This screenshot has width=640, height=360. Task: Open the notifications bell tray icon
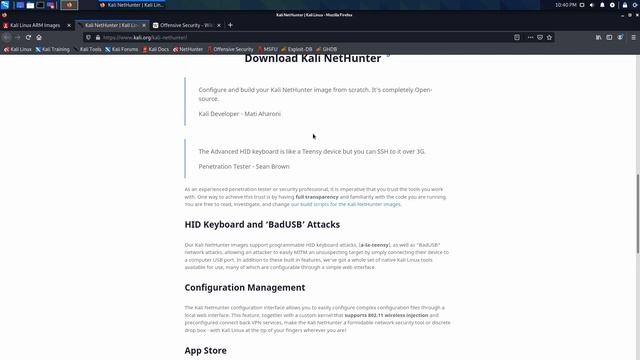pyautogui.click(x=602, y=5)
